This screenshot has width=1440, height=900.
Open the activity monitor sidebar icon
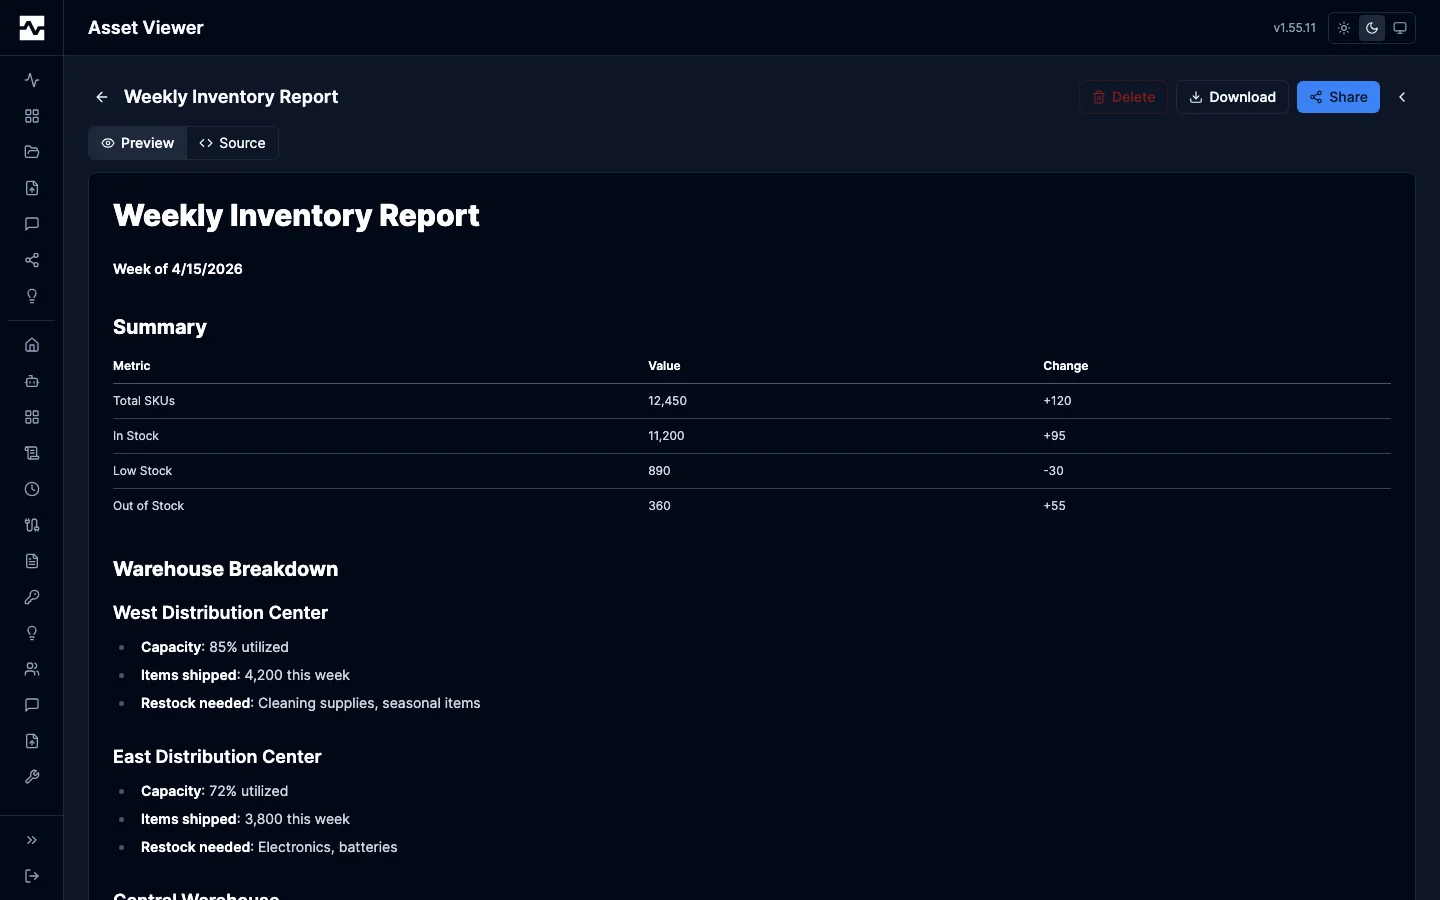coord(31,80)
